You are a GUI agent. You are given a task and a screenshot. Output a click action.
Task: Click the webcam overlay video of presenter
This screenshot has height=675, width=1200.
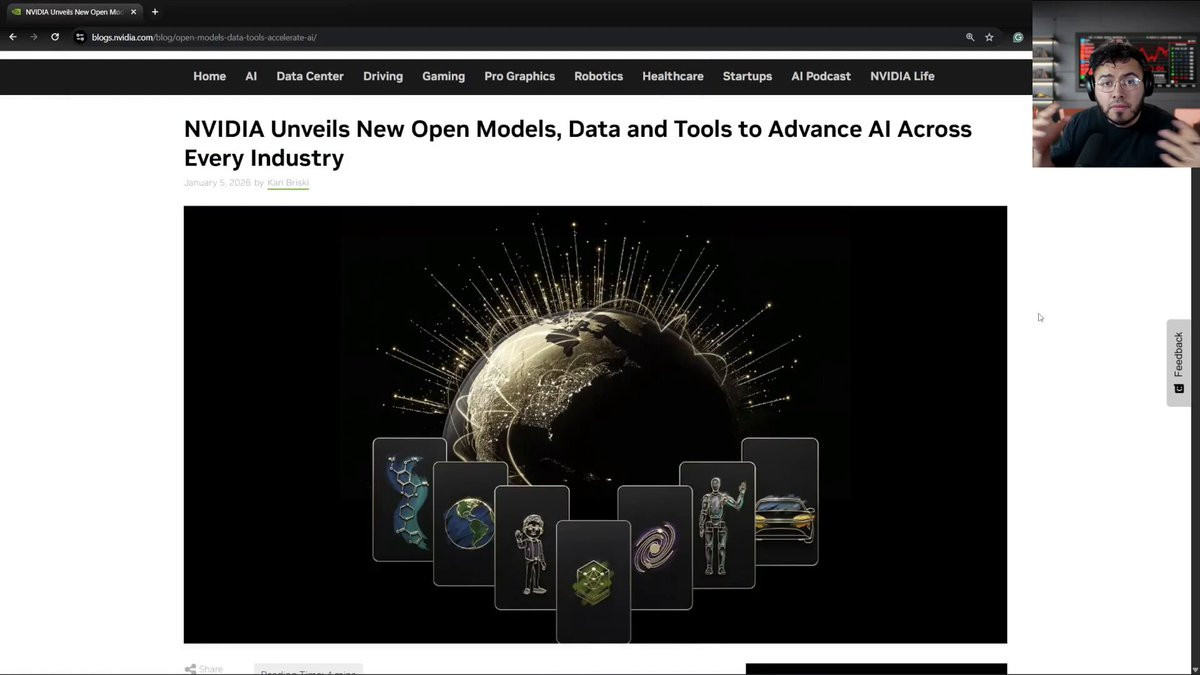click(x=1116, y=84)
